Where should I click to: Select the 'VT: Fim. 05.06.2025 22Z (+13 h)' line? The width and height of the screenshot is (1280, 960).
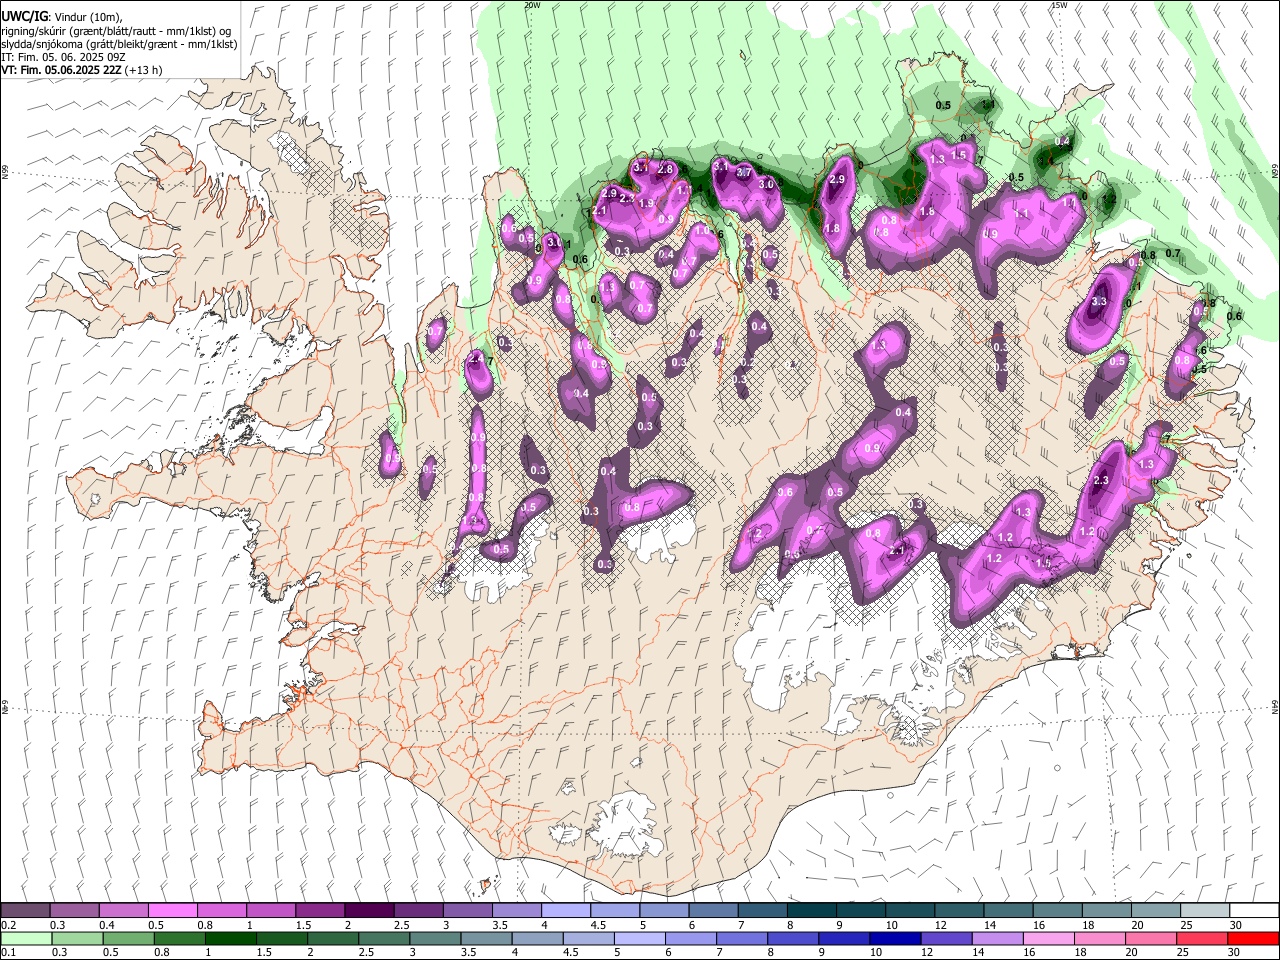[x=82, y=70]
